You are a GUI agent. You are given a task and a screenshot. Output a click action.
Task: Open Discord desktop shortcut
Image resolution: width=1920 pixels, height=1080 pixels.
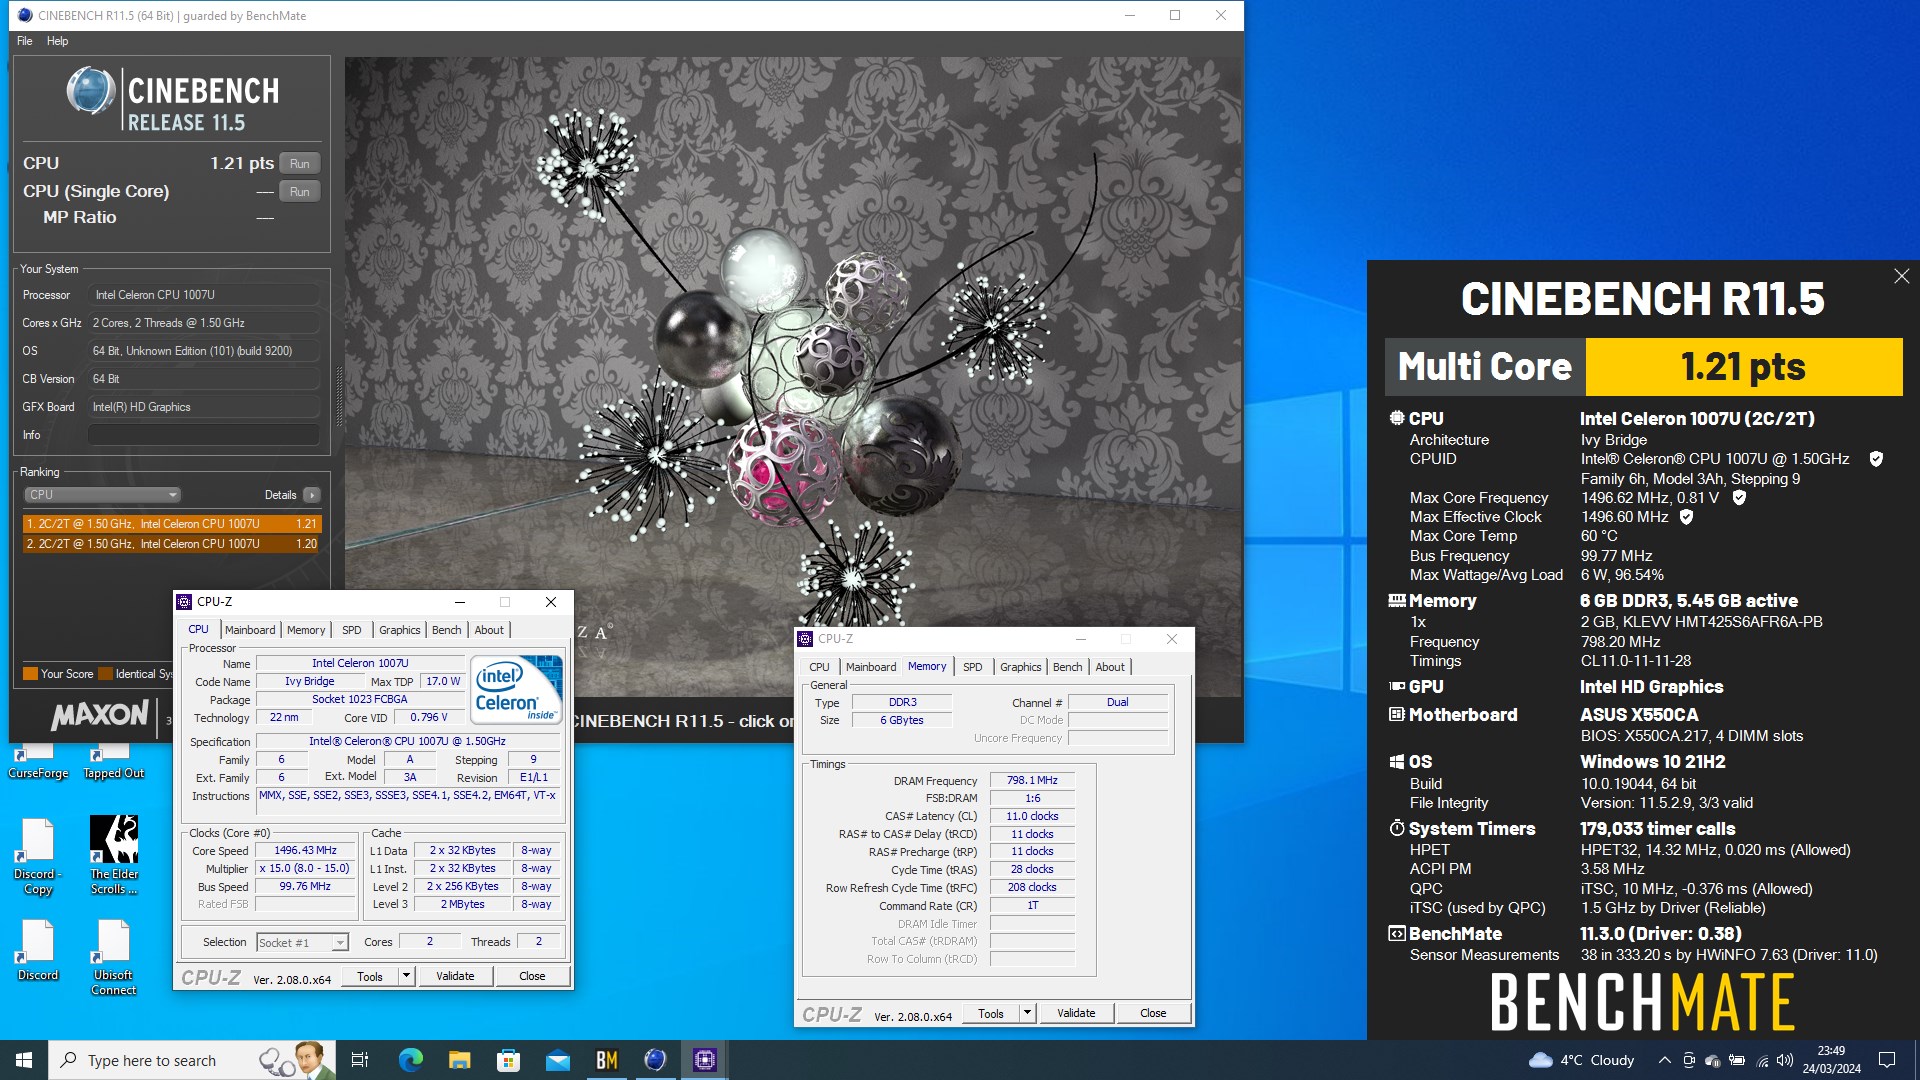pos(38,951)
